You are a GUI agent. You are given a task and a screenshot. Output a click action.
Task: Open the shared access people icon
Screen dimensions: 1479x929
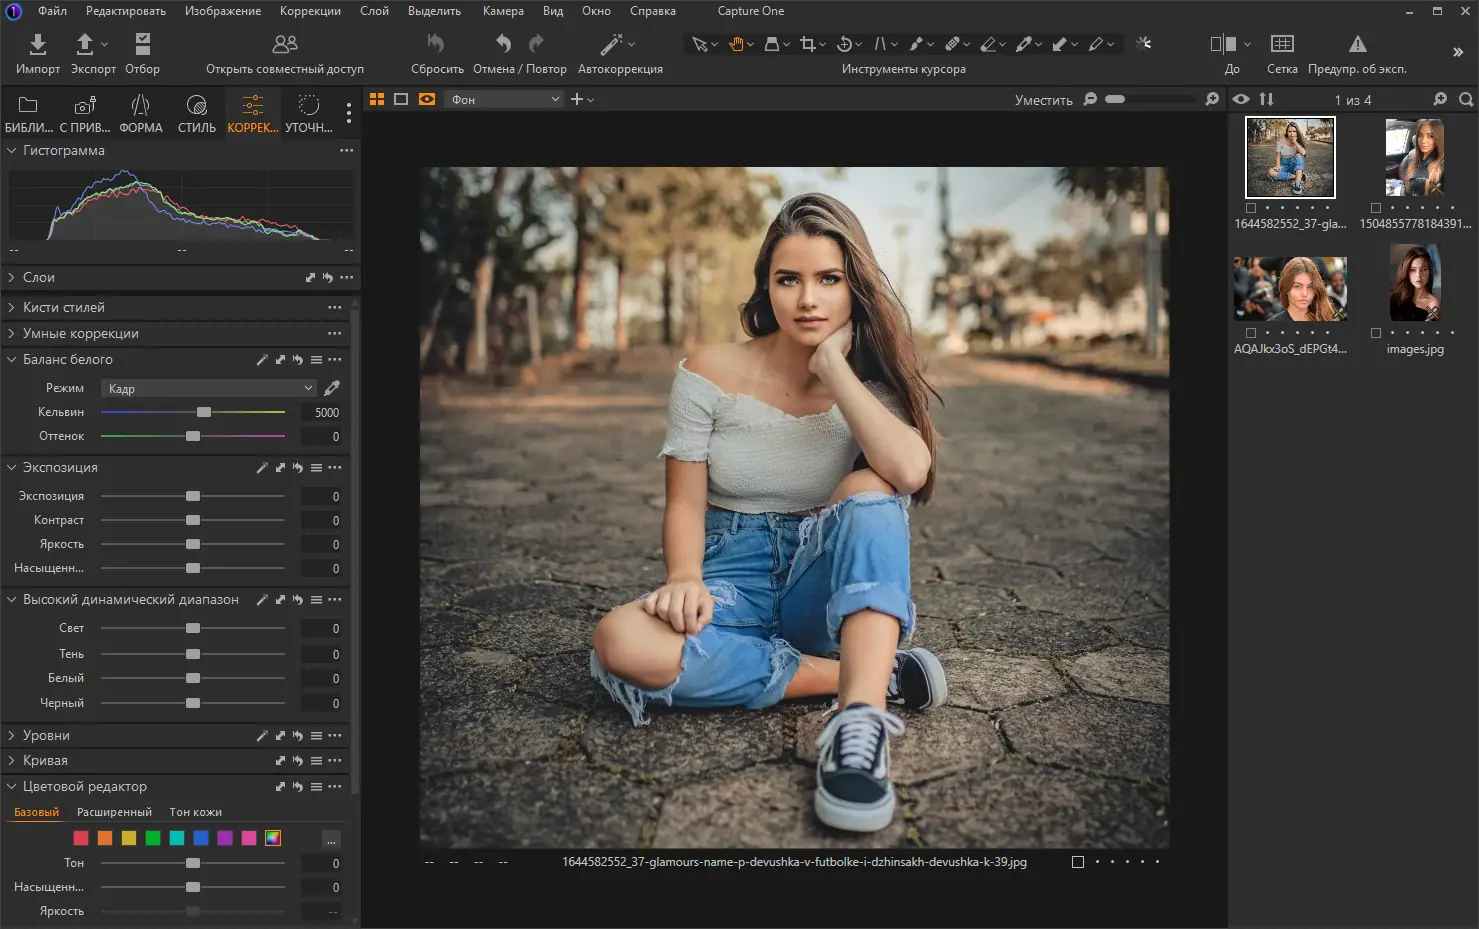click(x=285, y=44)
